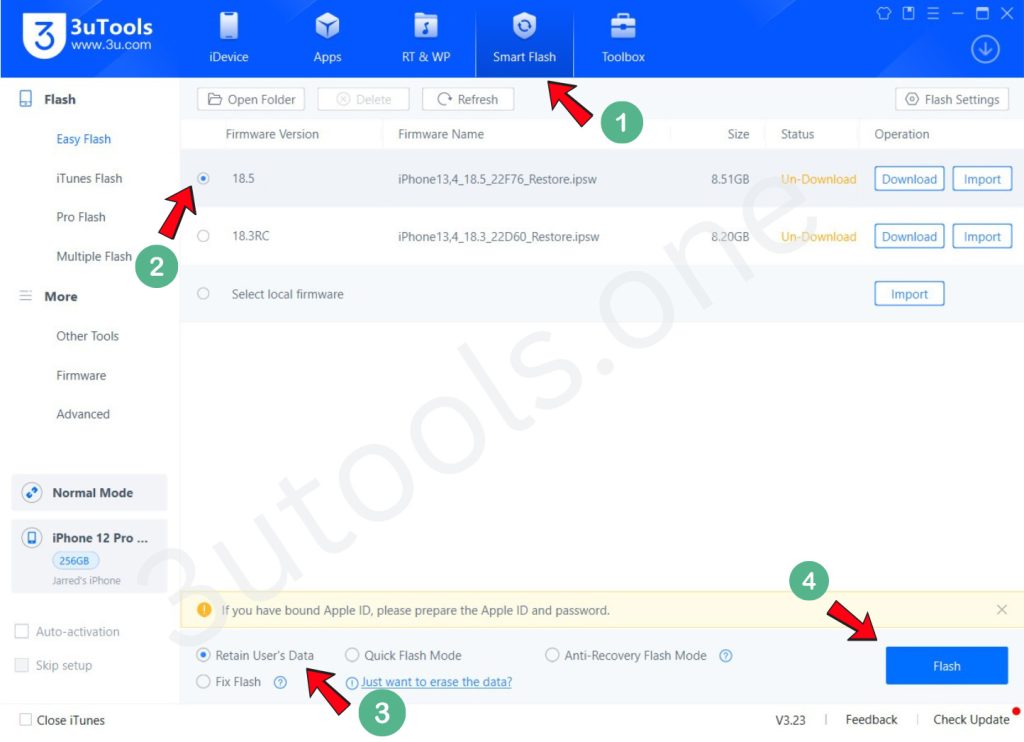Open Easy Flash in sidebar
1024x742 pixels.
(84, 138)
